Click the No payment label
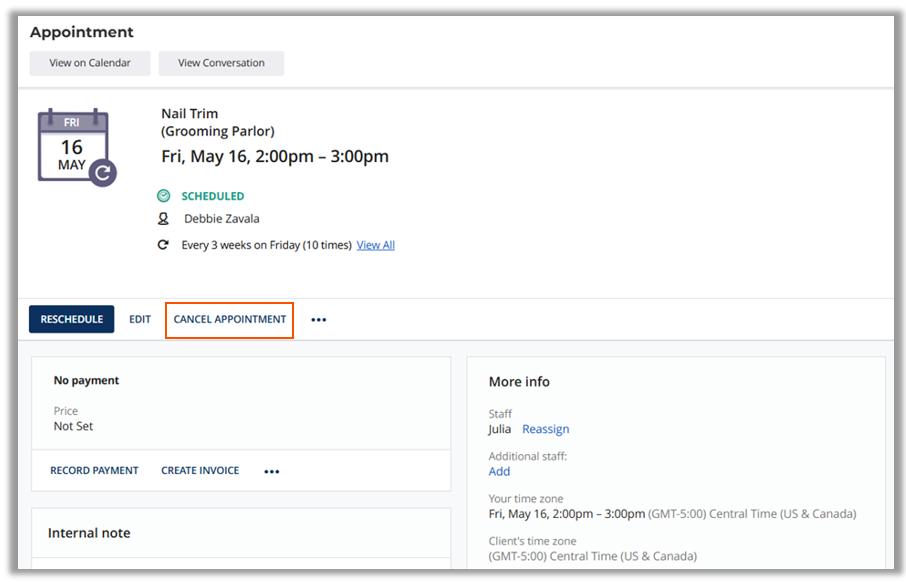906x582 pixels. coord(86,380)
